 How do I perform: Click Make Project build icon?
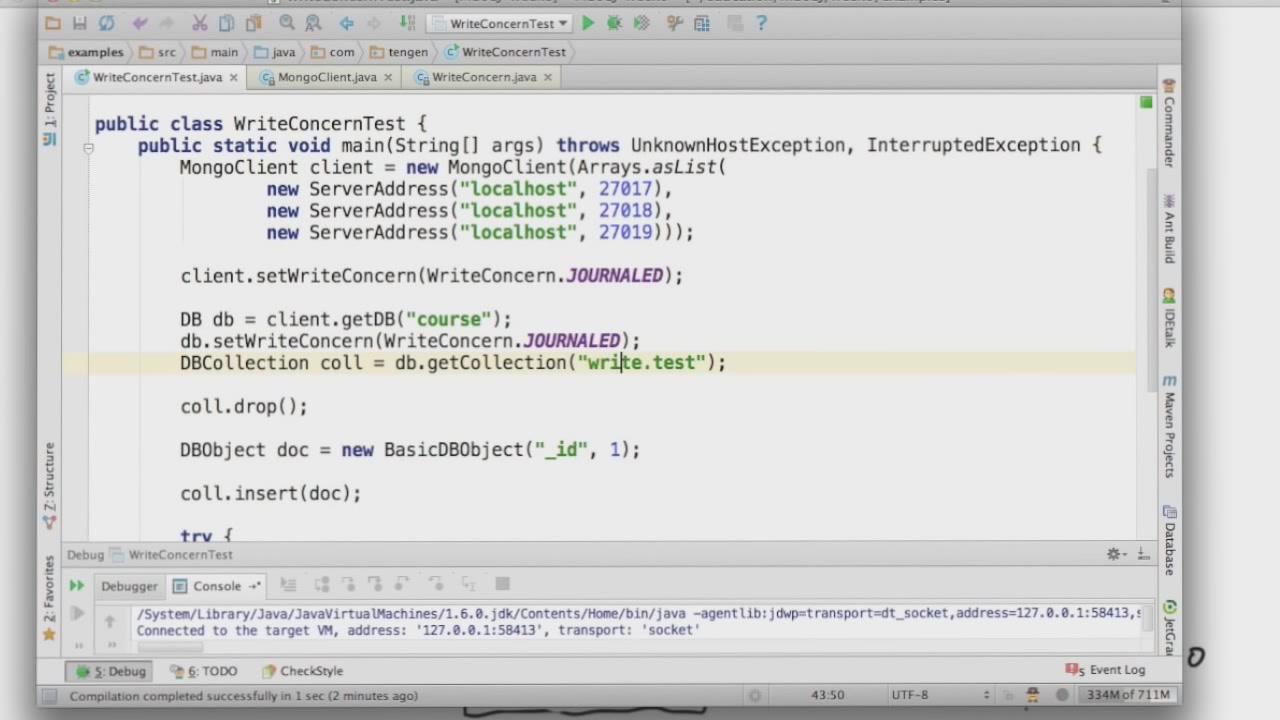407,23
